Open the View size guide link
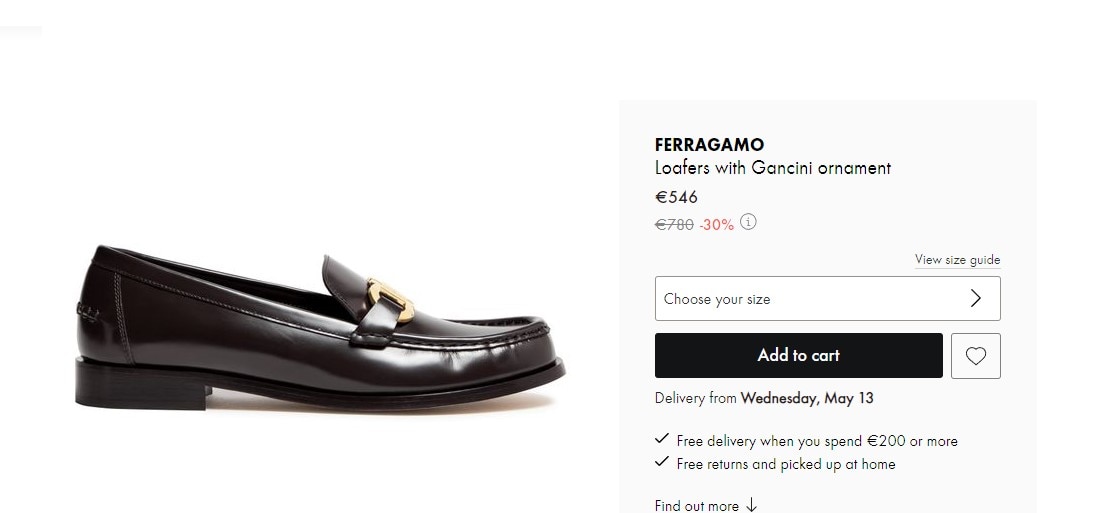Screen dimensions: 1113x513 [958, 260]
